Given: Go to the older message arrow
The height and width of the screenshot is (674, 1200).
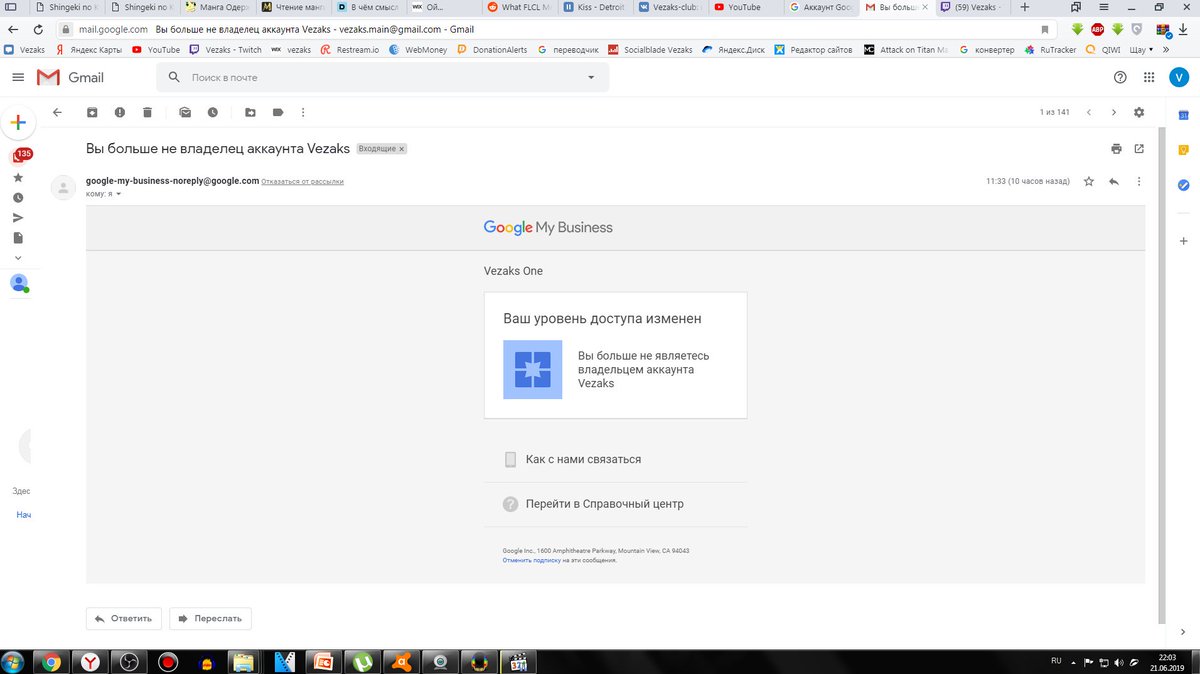Looking at the screenshot, I should point(1114,113).
